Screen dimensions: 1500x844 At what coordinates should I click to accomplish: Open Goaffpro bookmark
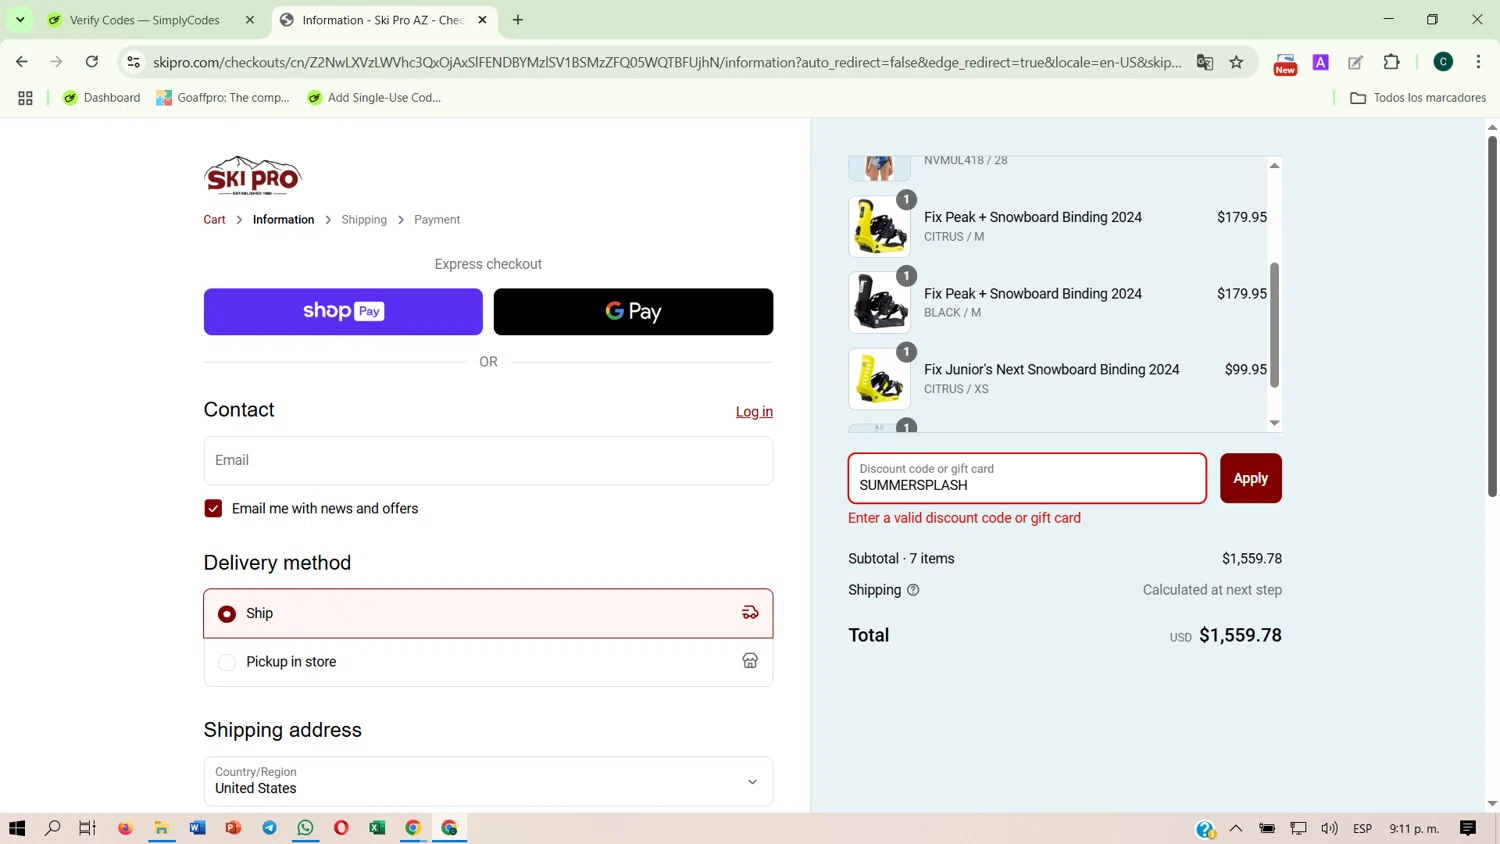223,98
